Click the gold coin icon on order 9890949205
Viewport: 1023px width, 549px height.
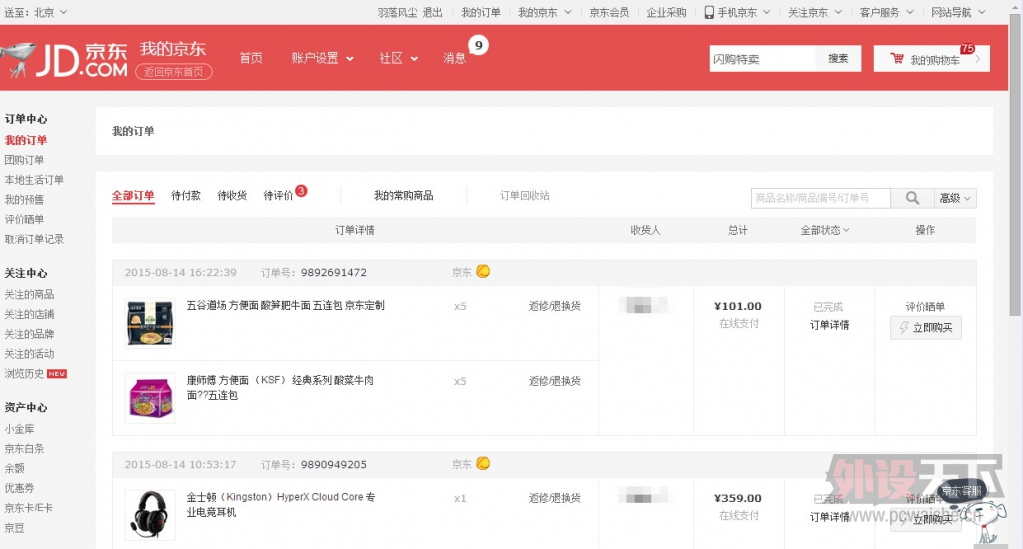coord(483,463)
